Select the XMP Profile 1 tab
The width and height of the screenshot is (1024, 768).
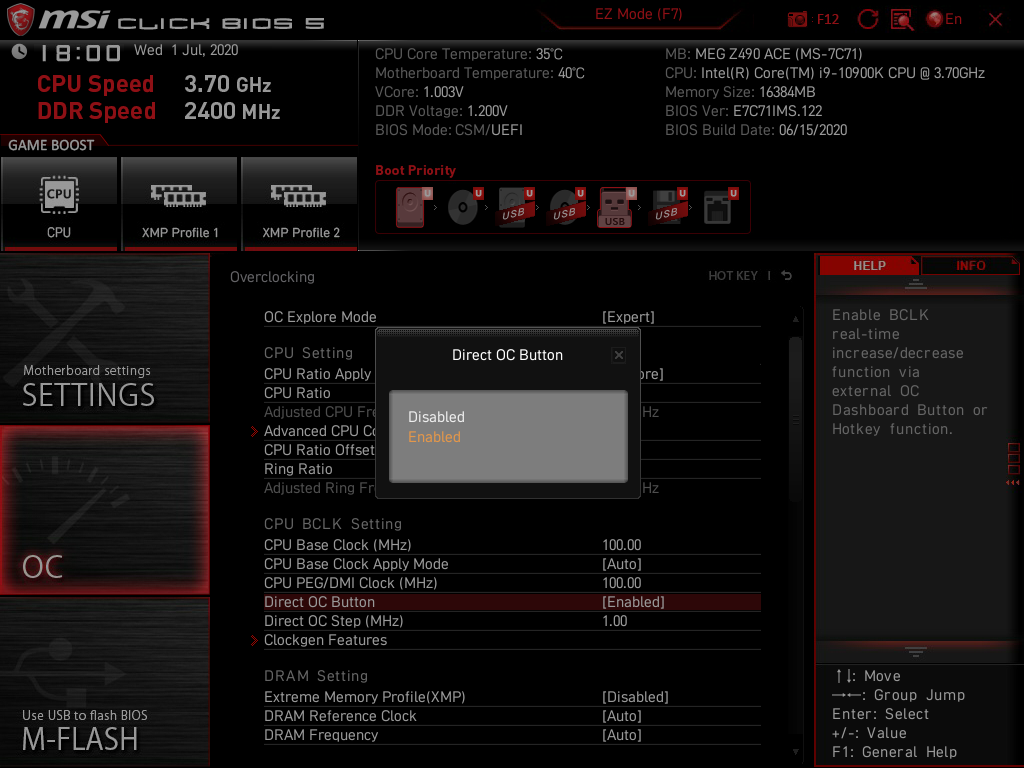click(179, 204)
